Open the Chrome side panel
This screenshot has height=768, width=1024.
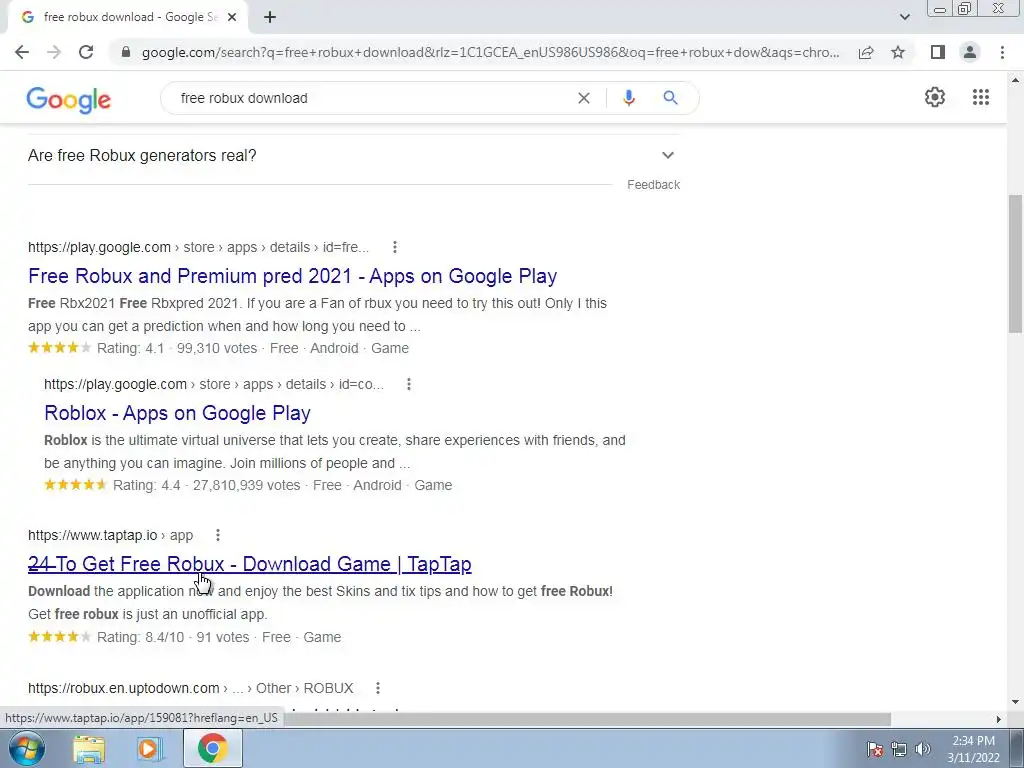[x=938, y=52]
